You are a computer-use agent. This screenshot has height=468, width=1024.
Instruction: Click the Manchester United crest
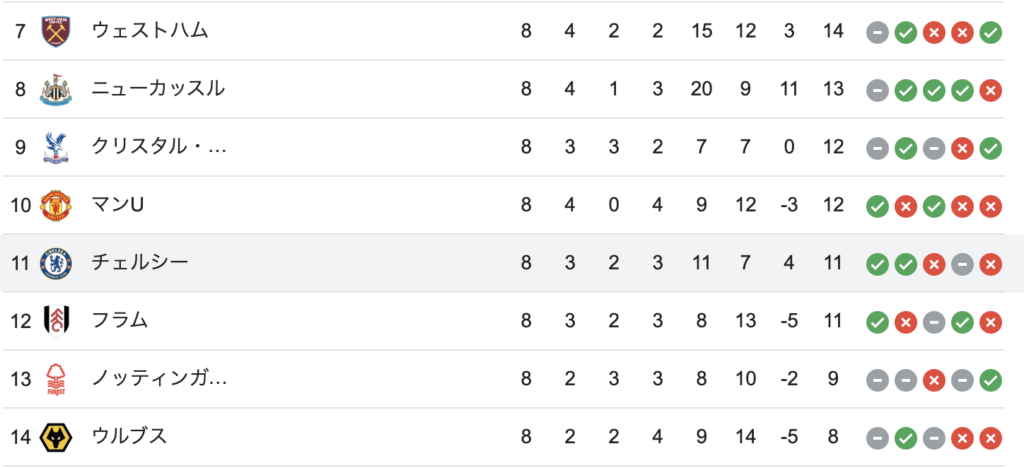pyautogui.click(x=56, y=205)
